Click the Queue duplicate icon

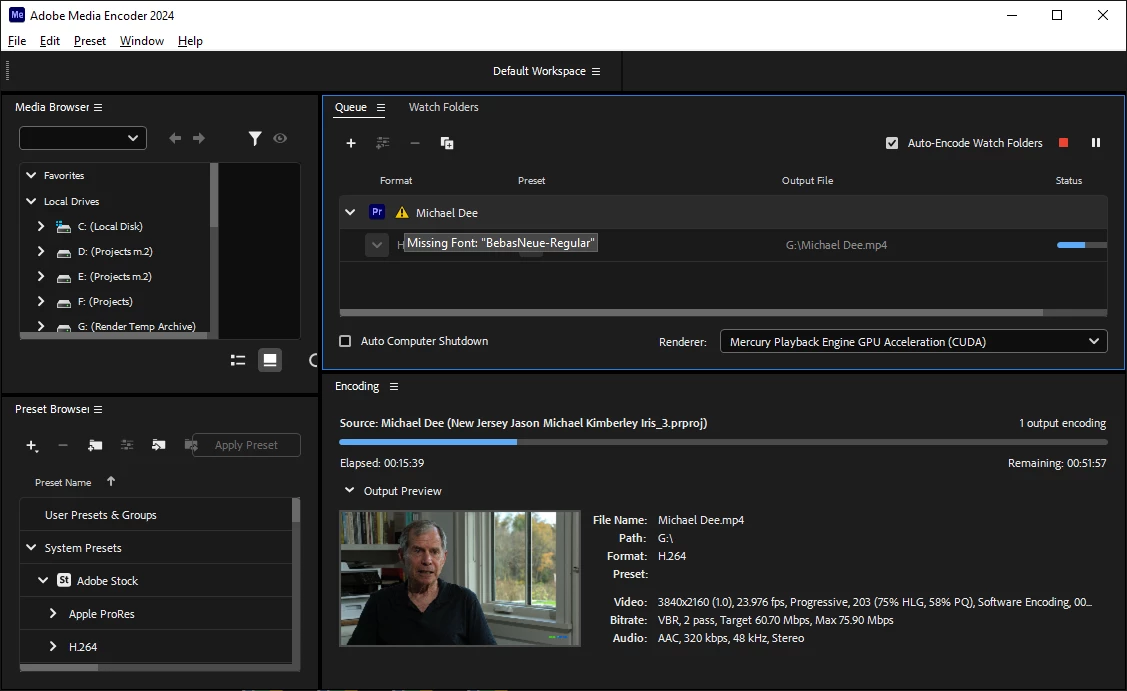pos(446,143)
